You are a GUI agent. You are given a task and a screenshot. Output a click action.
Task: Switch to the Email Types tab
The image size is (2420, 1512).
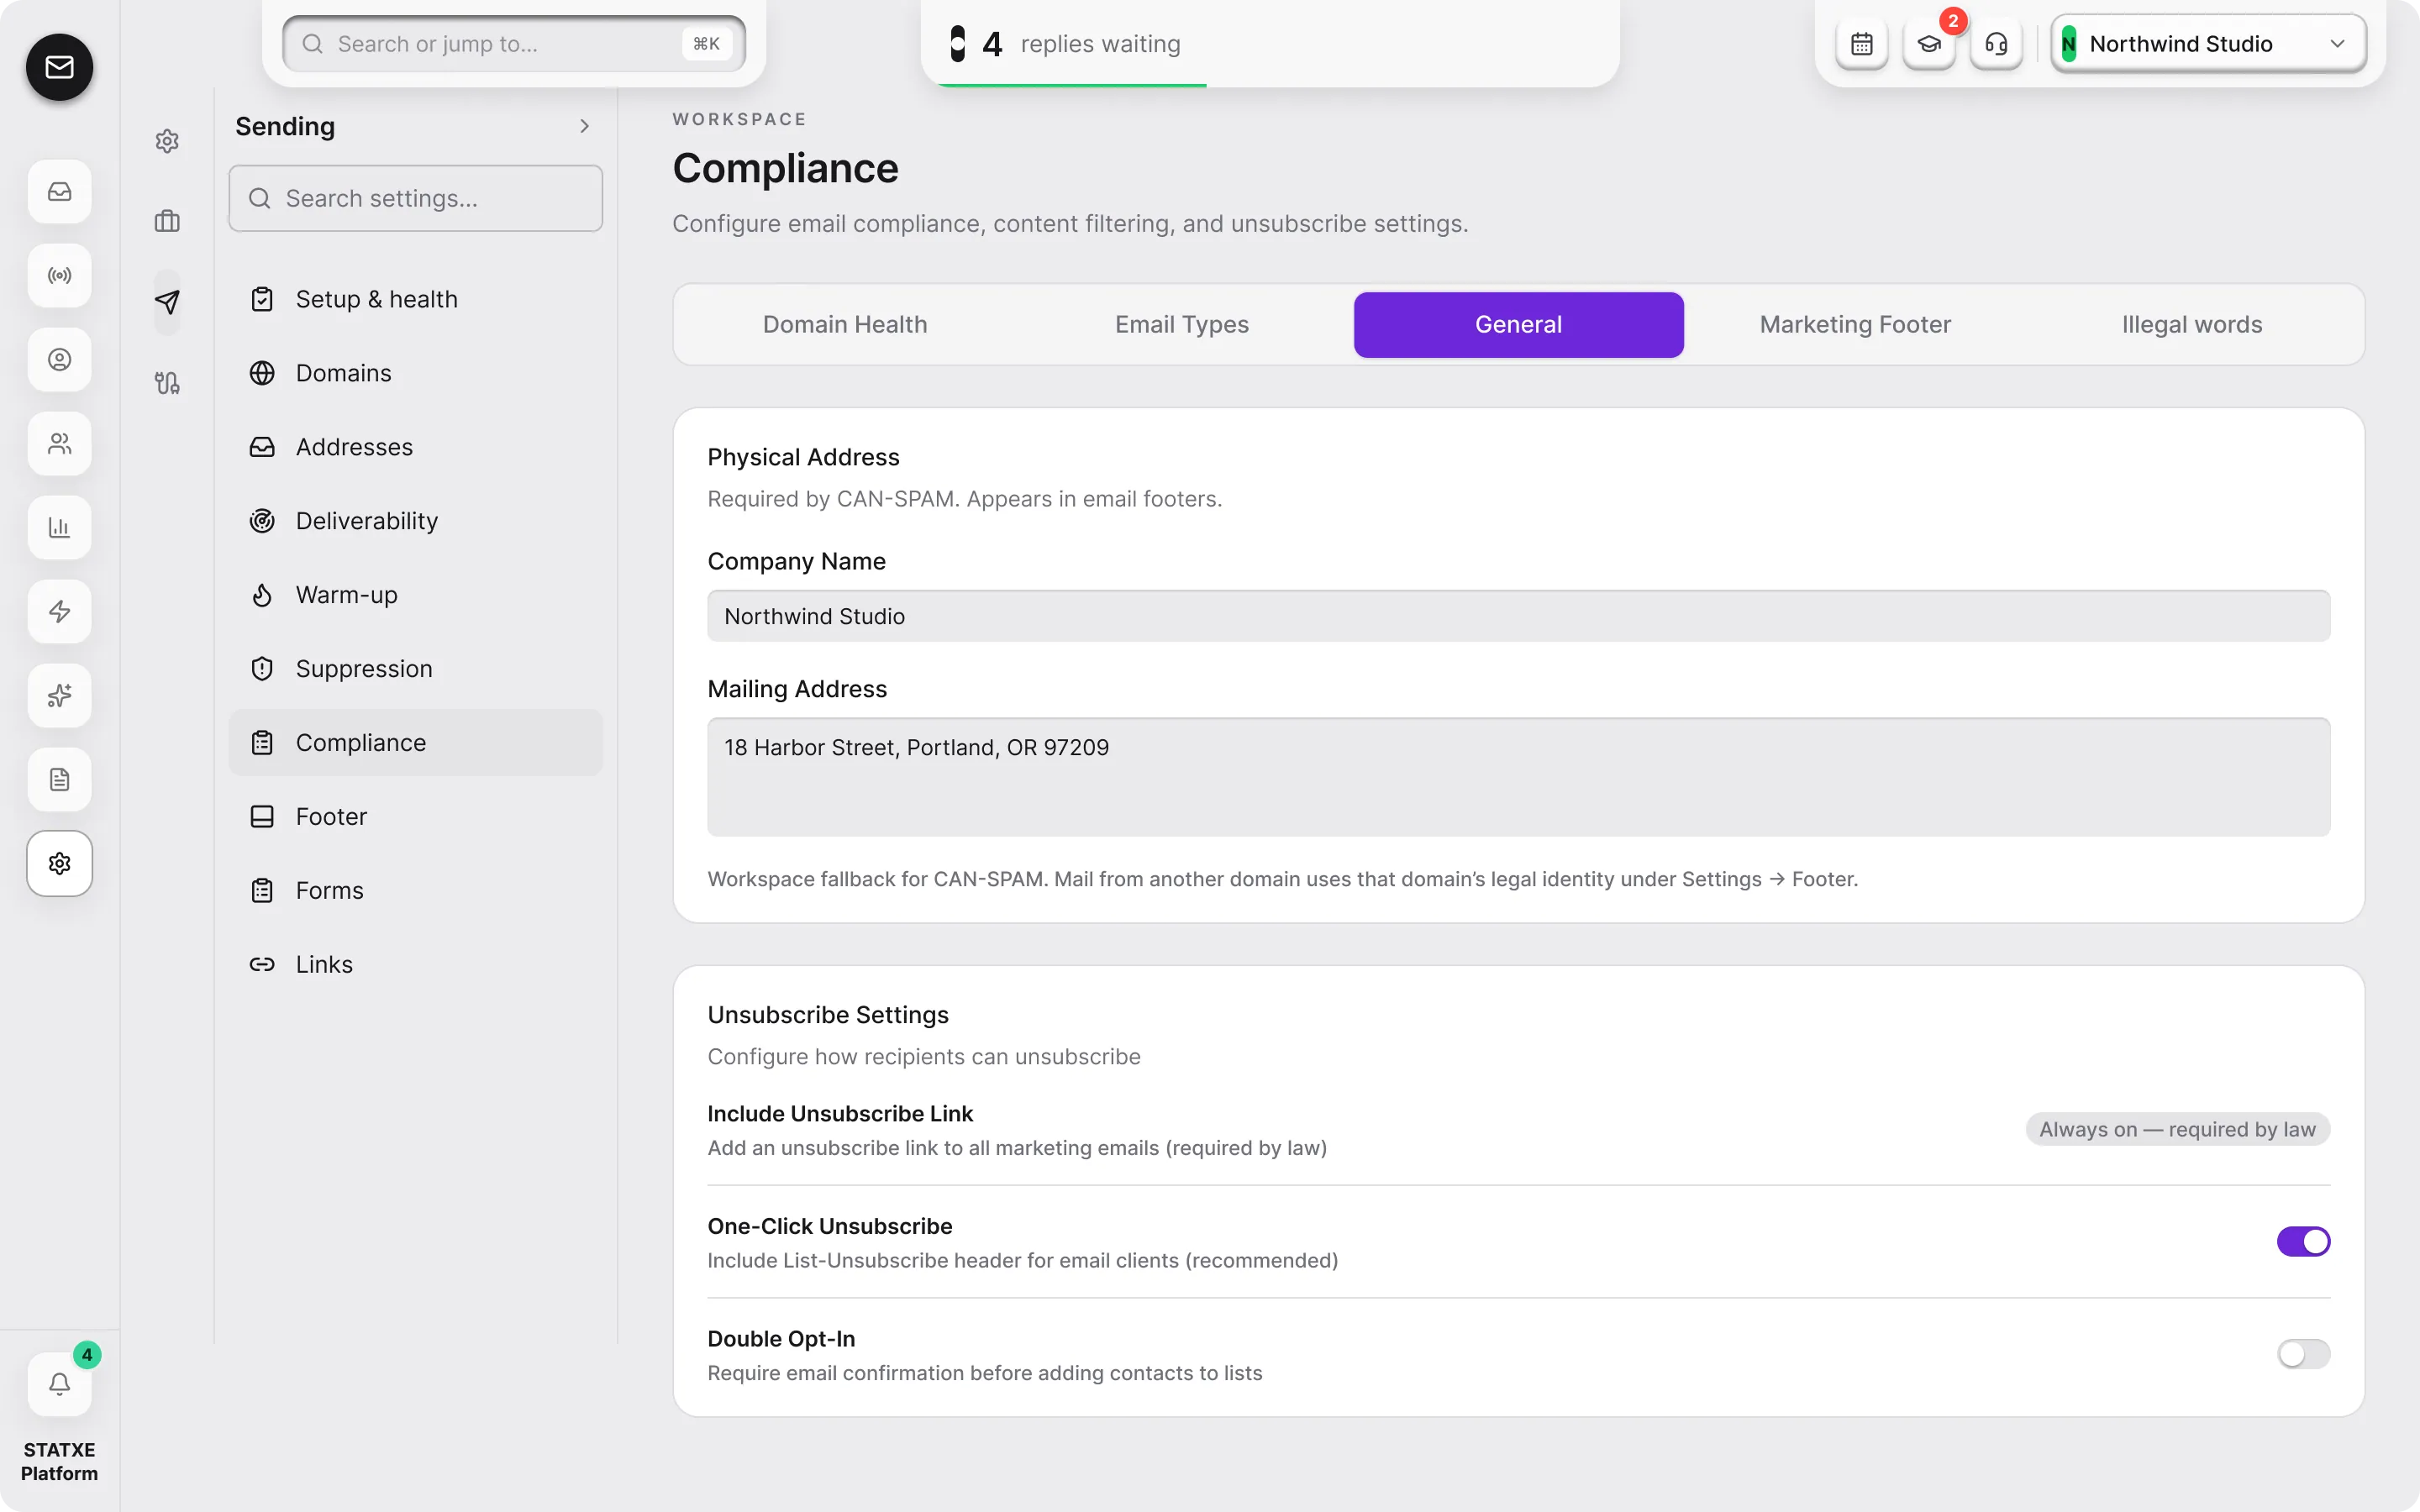click(x=1182, y=324)
